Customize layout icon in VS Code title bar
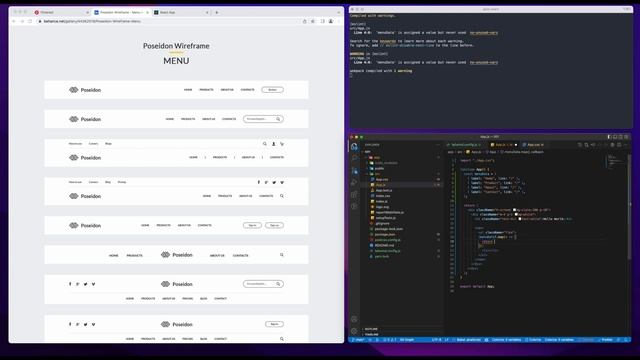The width and height of the screenshot is (640, 360). [x=627, y=137]
